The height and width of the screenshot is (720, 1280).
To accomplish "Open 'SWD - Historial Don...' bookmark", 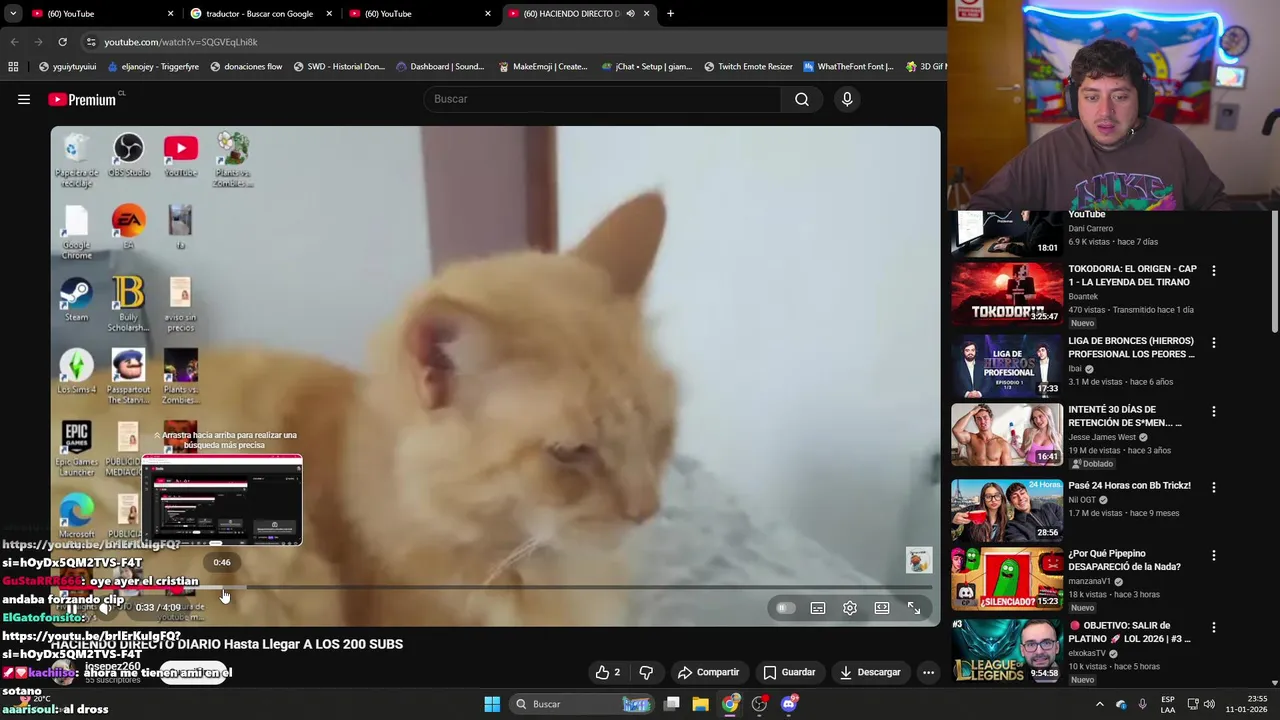I will coord(339,67).
